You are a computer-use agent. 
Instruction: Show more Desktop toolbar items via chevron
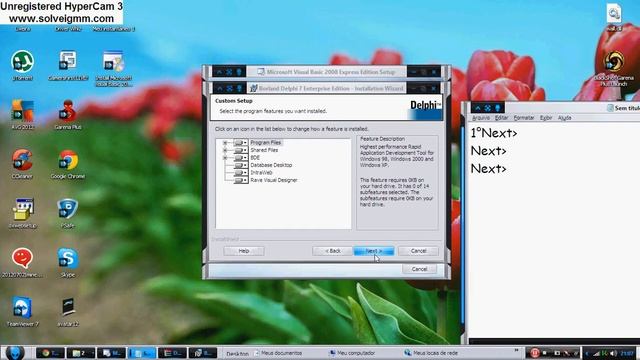[x=516, y=350]
